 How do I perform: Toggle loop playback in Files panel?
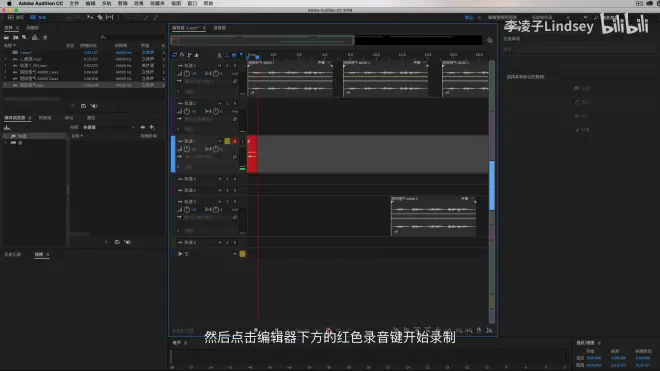pyautogui.click(x=83, y=106)
